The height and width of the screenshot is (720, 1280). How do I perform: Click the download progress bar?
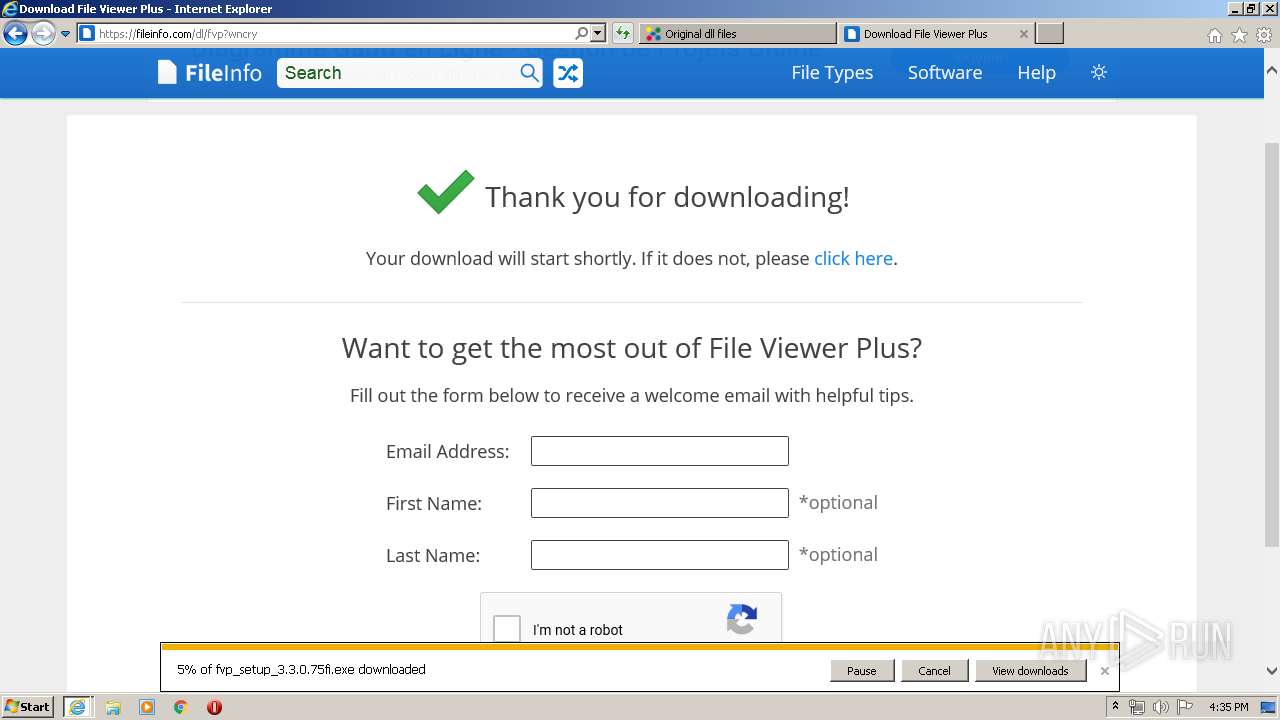pos(639,647)
